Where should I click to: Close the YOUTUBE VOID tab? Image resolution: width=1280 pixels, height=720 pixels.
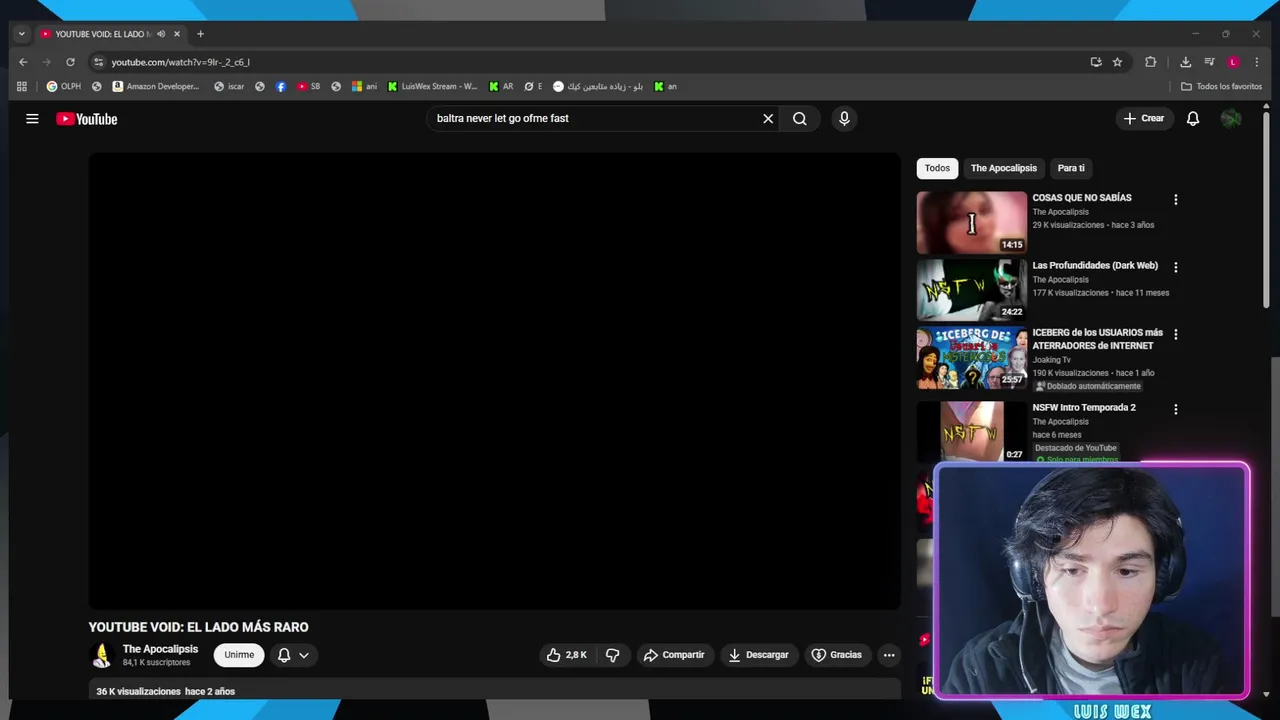pyautogui.click(x=177, y=34)
